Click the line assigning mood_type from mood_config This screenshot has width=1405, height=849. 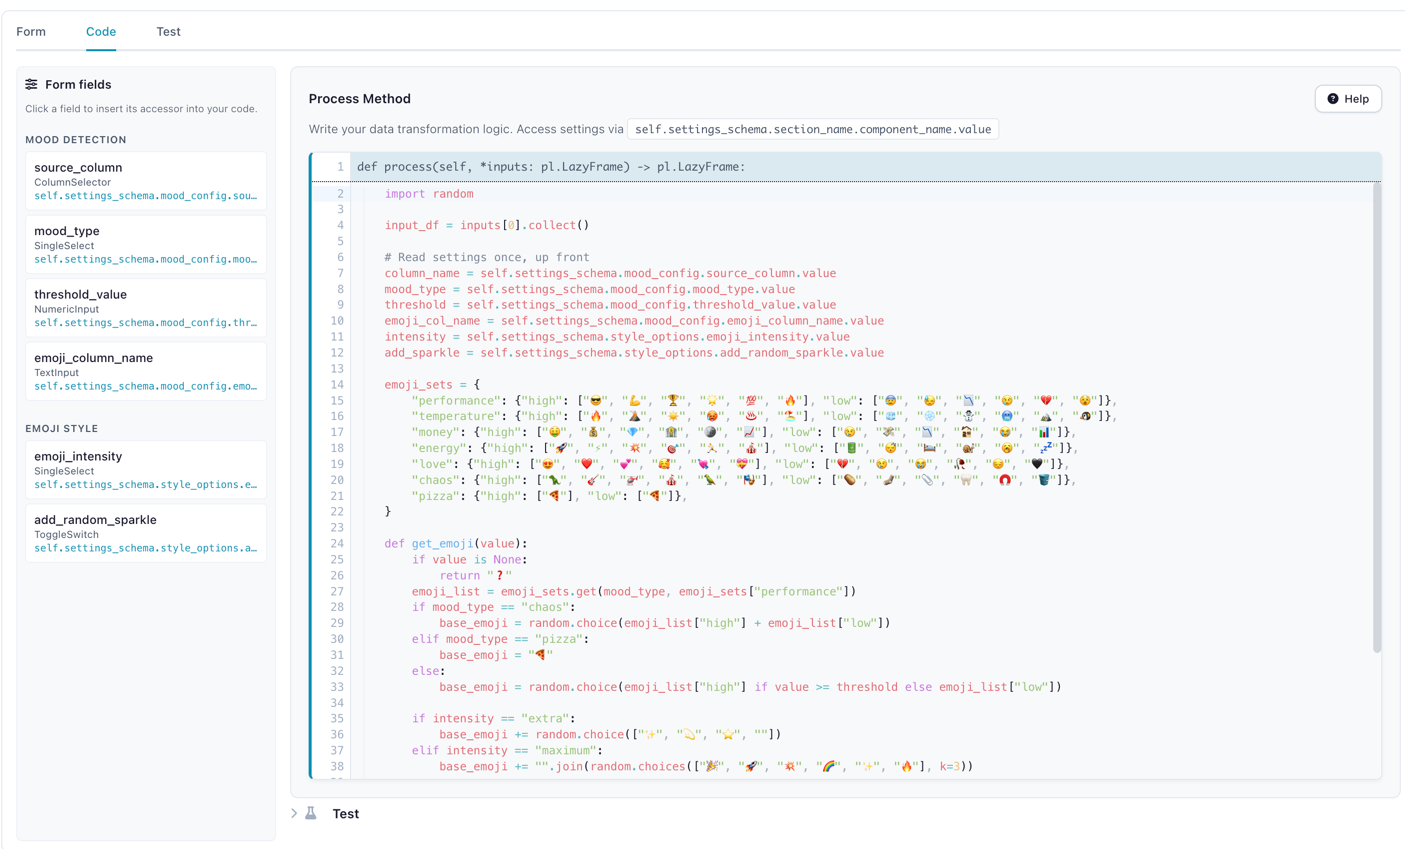[x=590, y=289]
